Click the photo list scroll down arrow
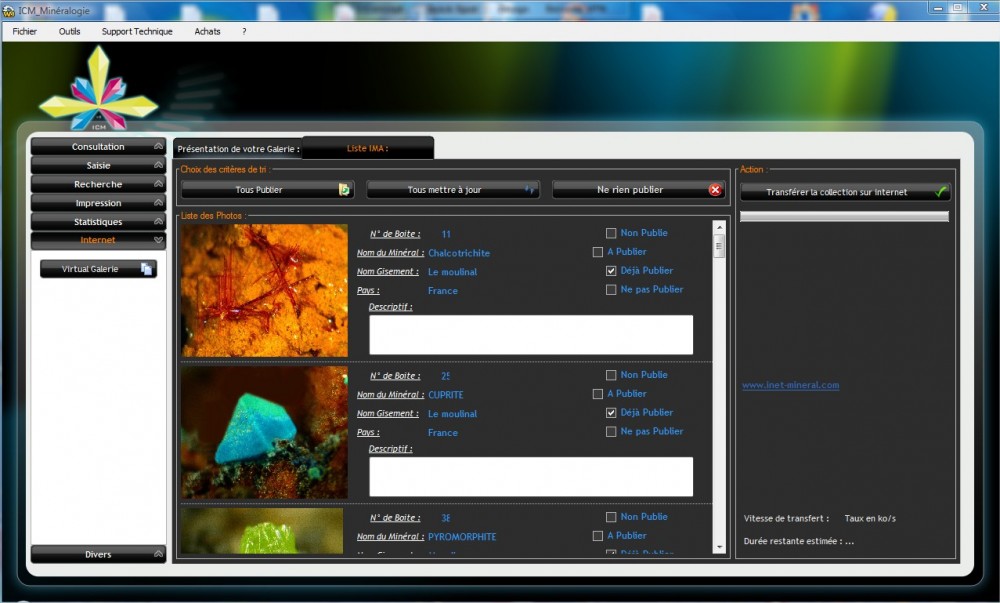The width and height of the screenshot is (1000, 603). click(719, 547)
